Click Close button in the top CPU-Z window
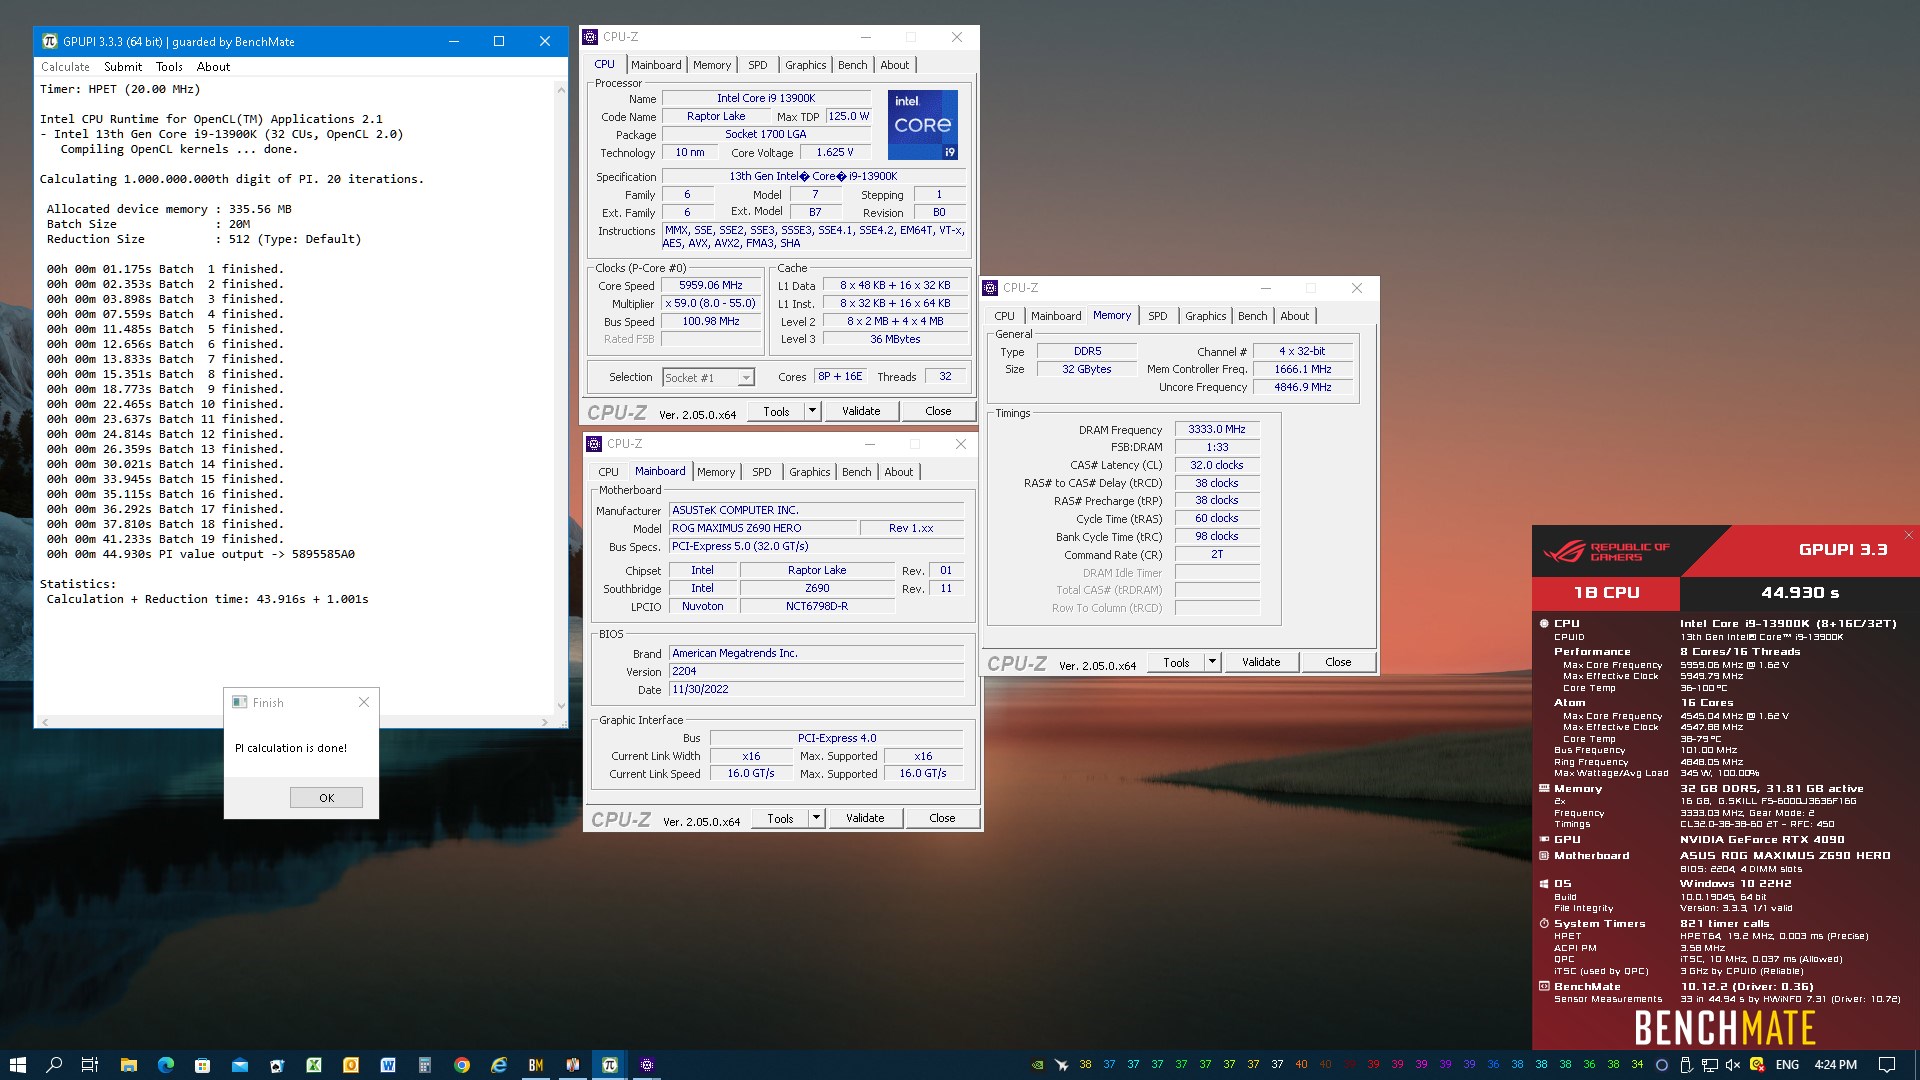The height and width of the screenshot is (1080, 1920). 938,411
